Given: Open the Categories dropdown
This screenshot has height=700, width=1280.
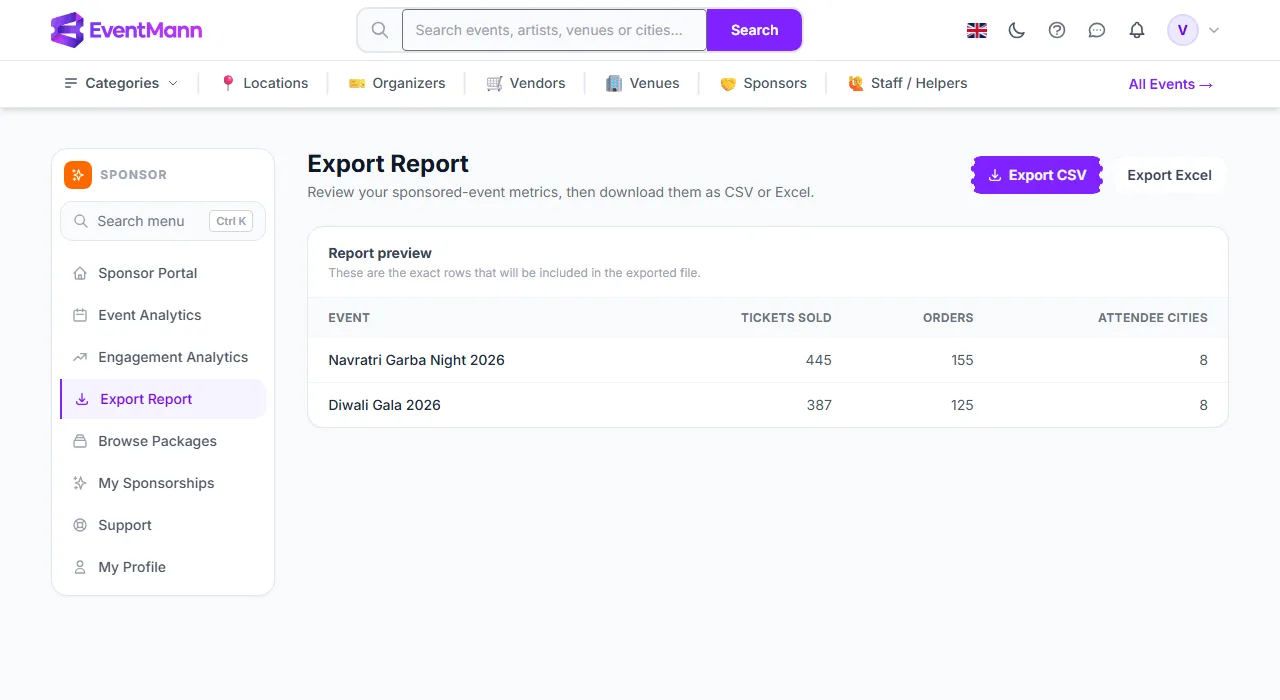Looking at the screenshot, I should [x=121, y=83].
